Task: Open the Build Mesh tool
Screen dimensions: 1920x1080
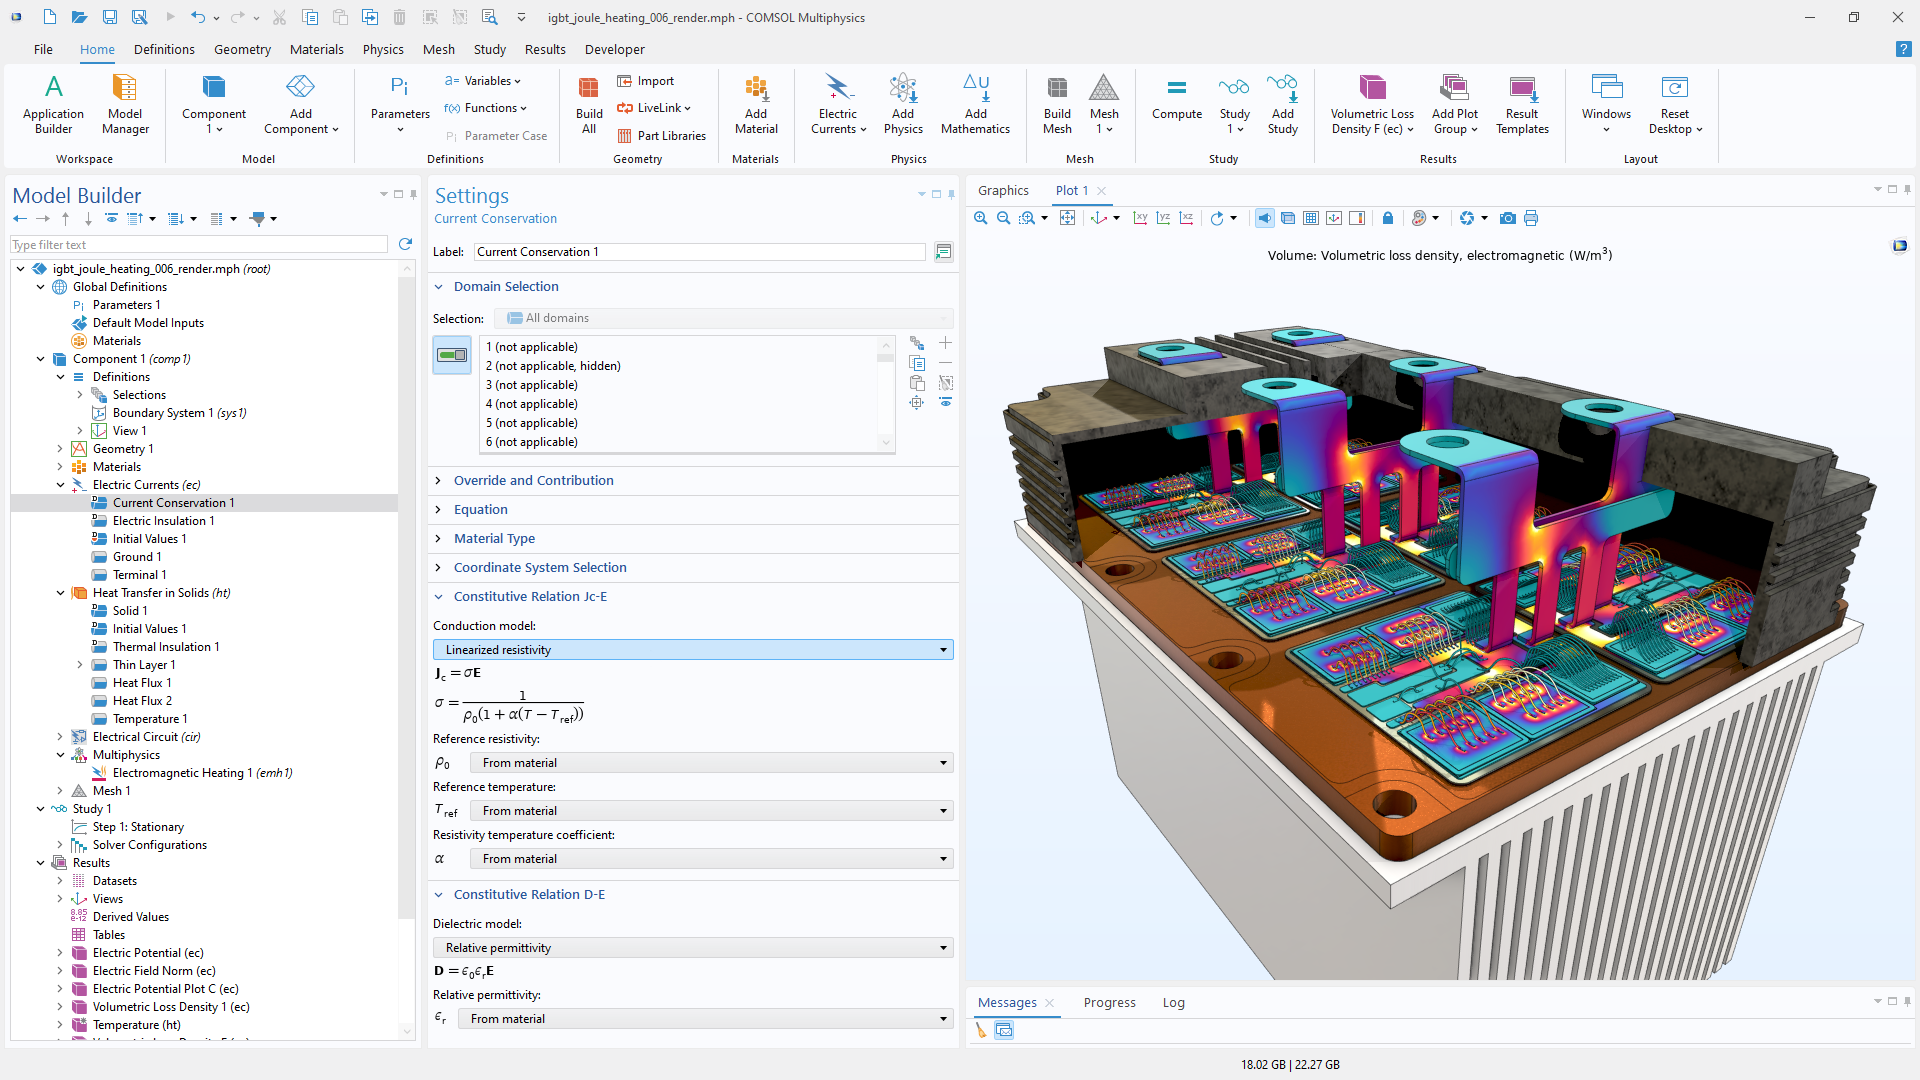Action: pyautogui.click(x=1056, y=104)
